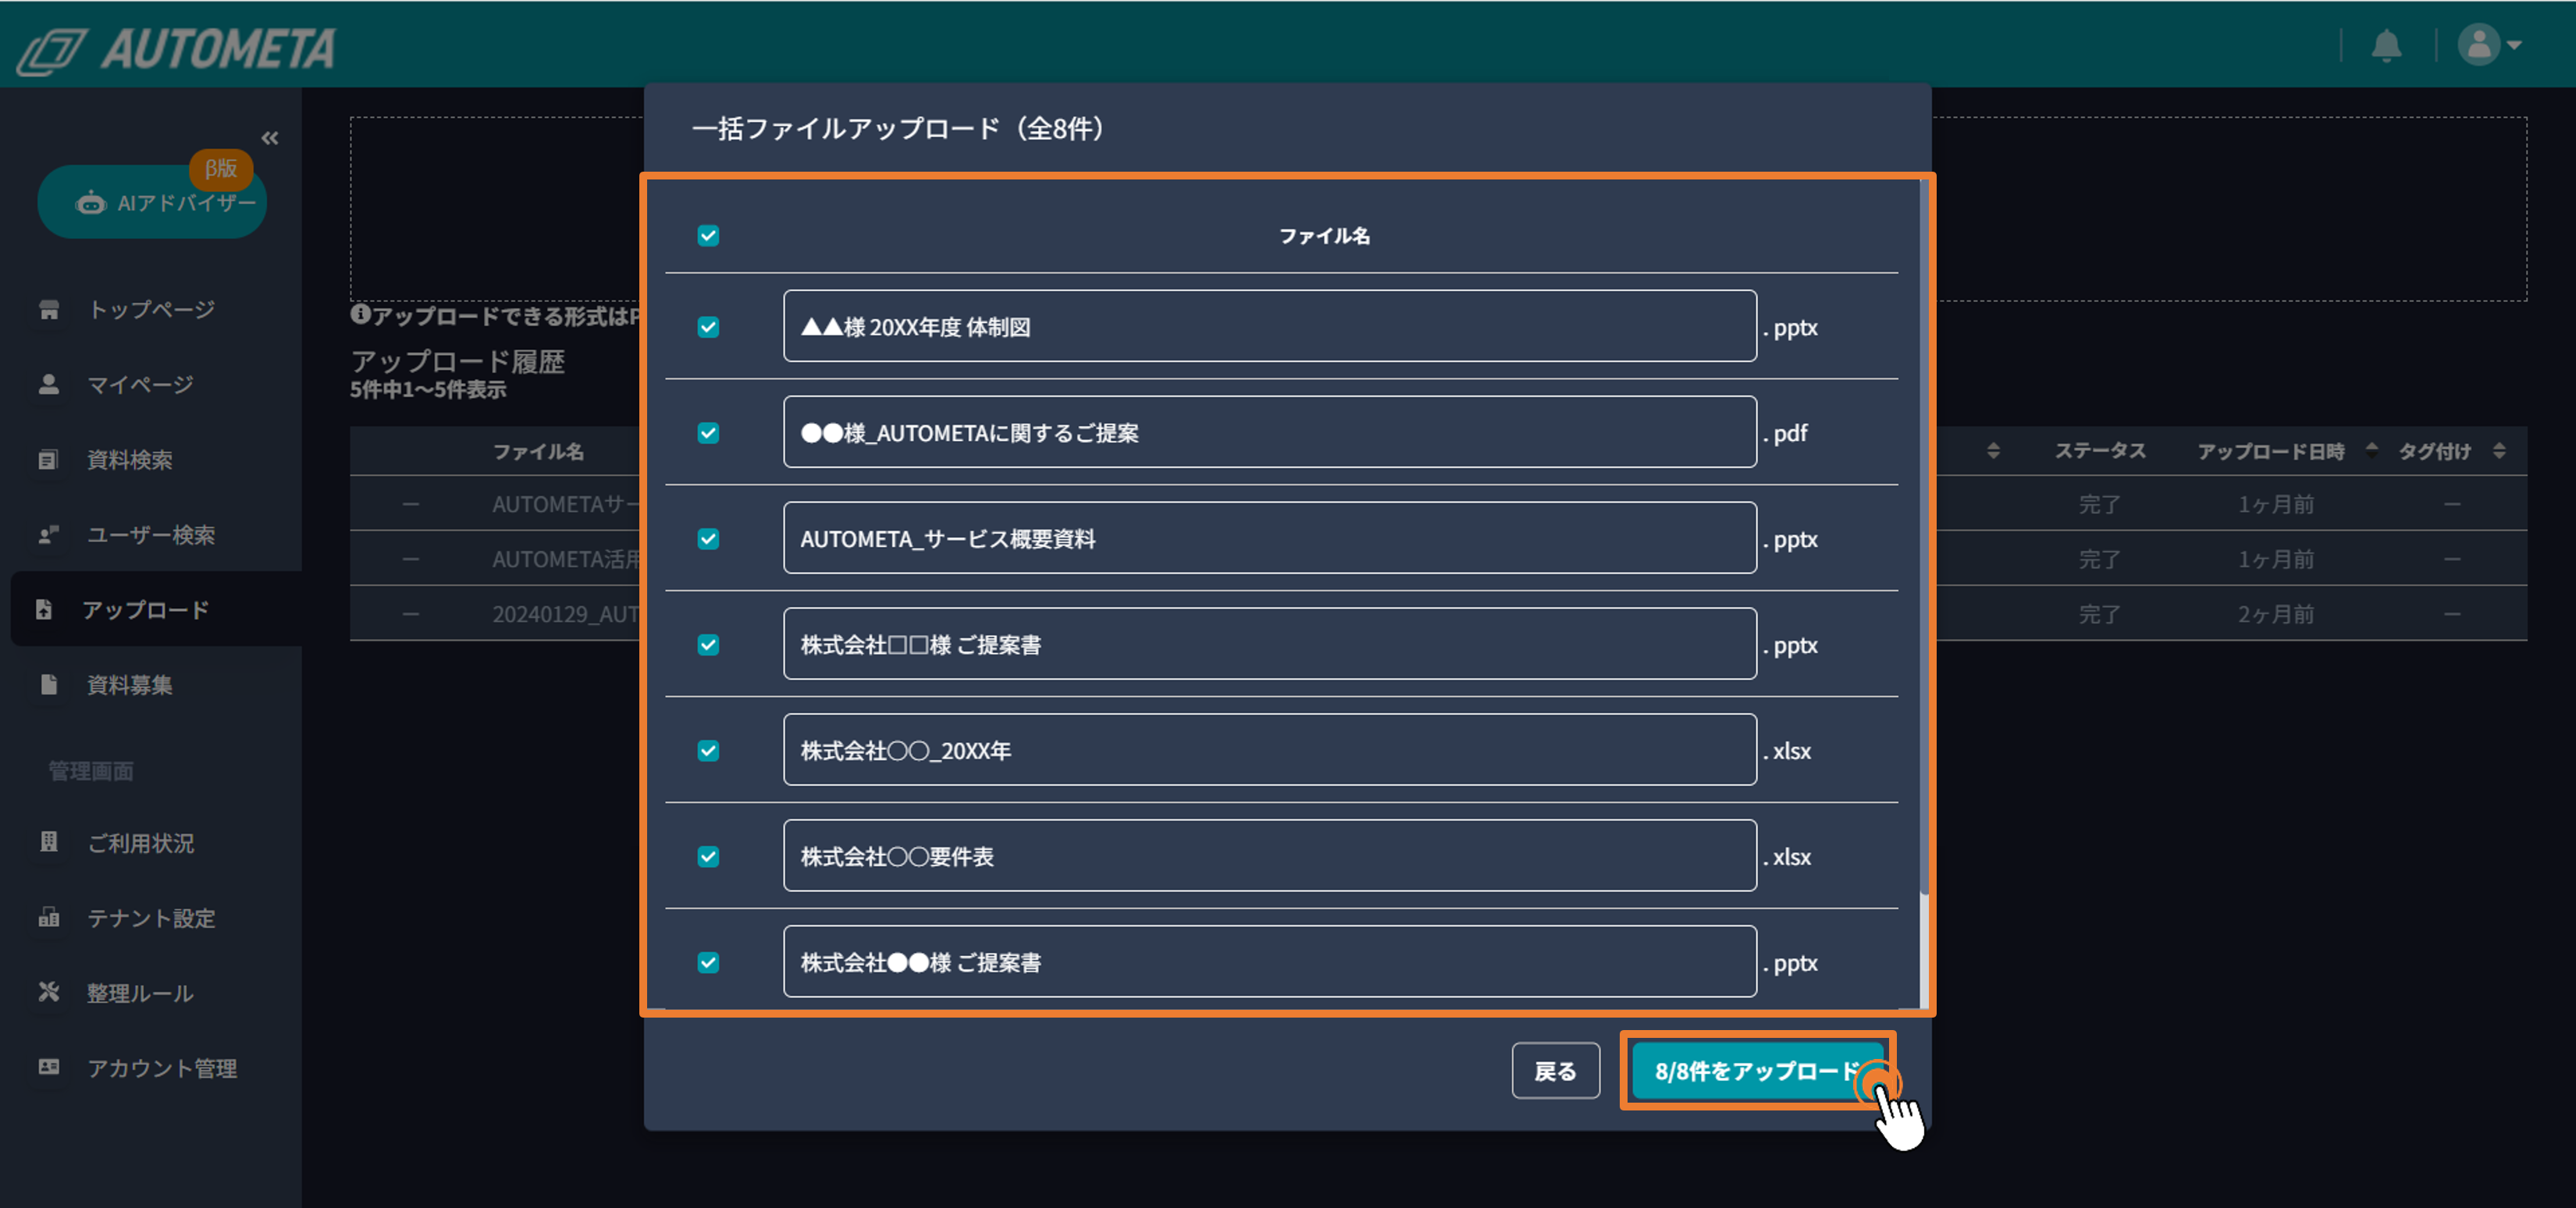The height and width of the screenshot is (1208, 2576).
Task: Open the notifications bell
Action: point(2386,45)
